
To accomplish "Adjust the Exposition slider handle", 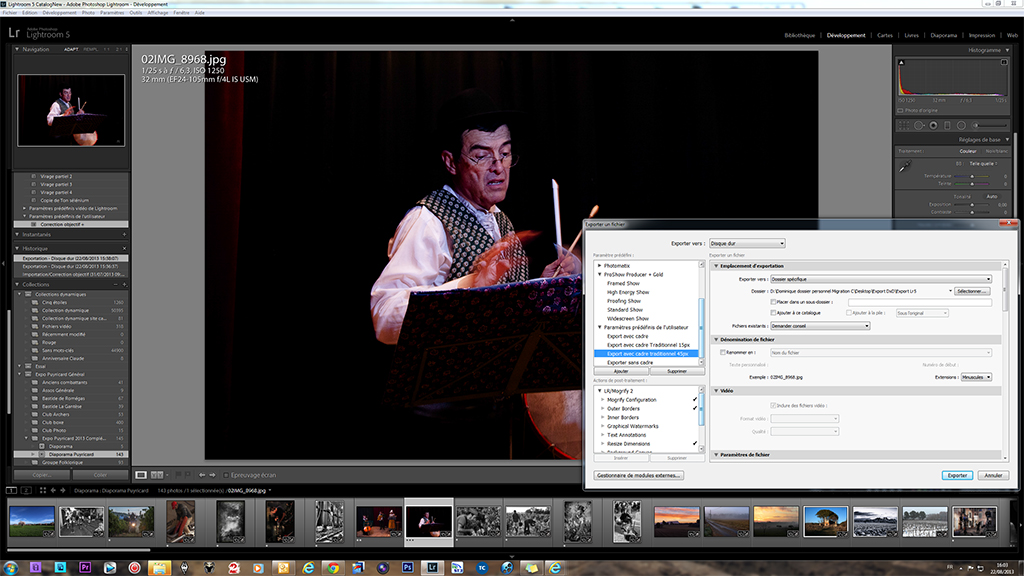I will 972,204.
